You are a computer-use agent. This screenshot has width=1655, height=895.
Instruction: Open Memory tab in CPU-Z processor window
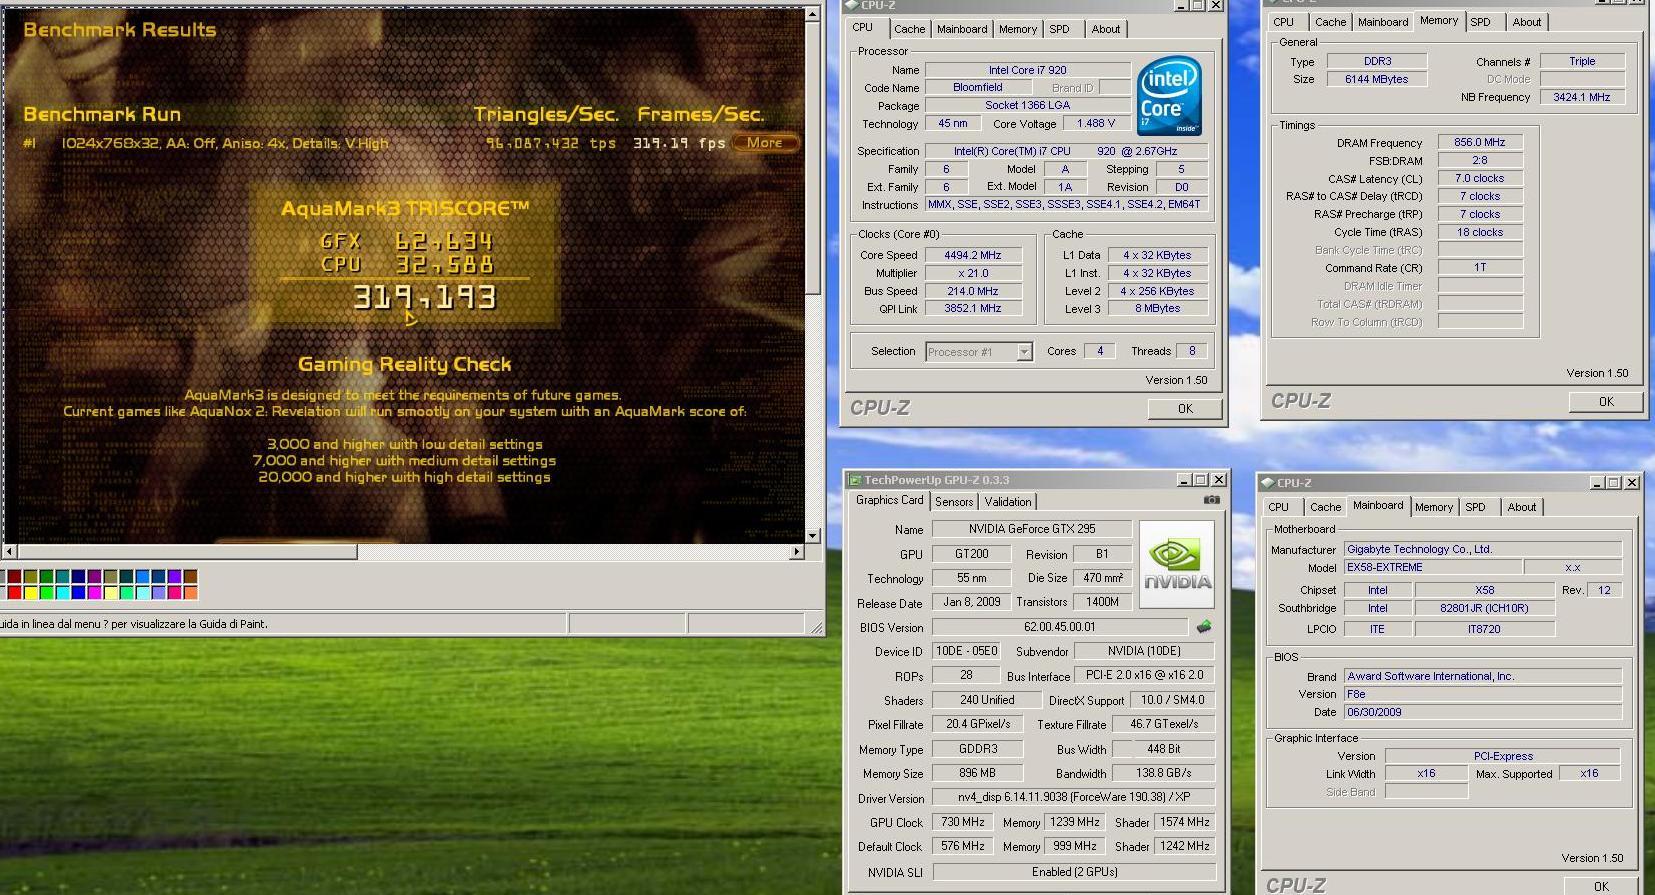click(1018, 29)
